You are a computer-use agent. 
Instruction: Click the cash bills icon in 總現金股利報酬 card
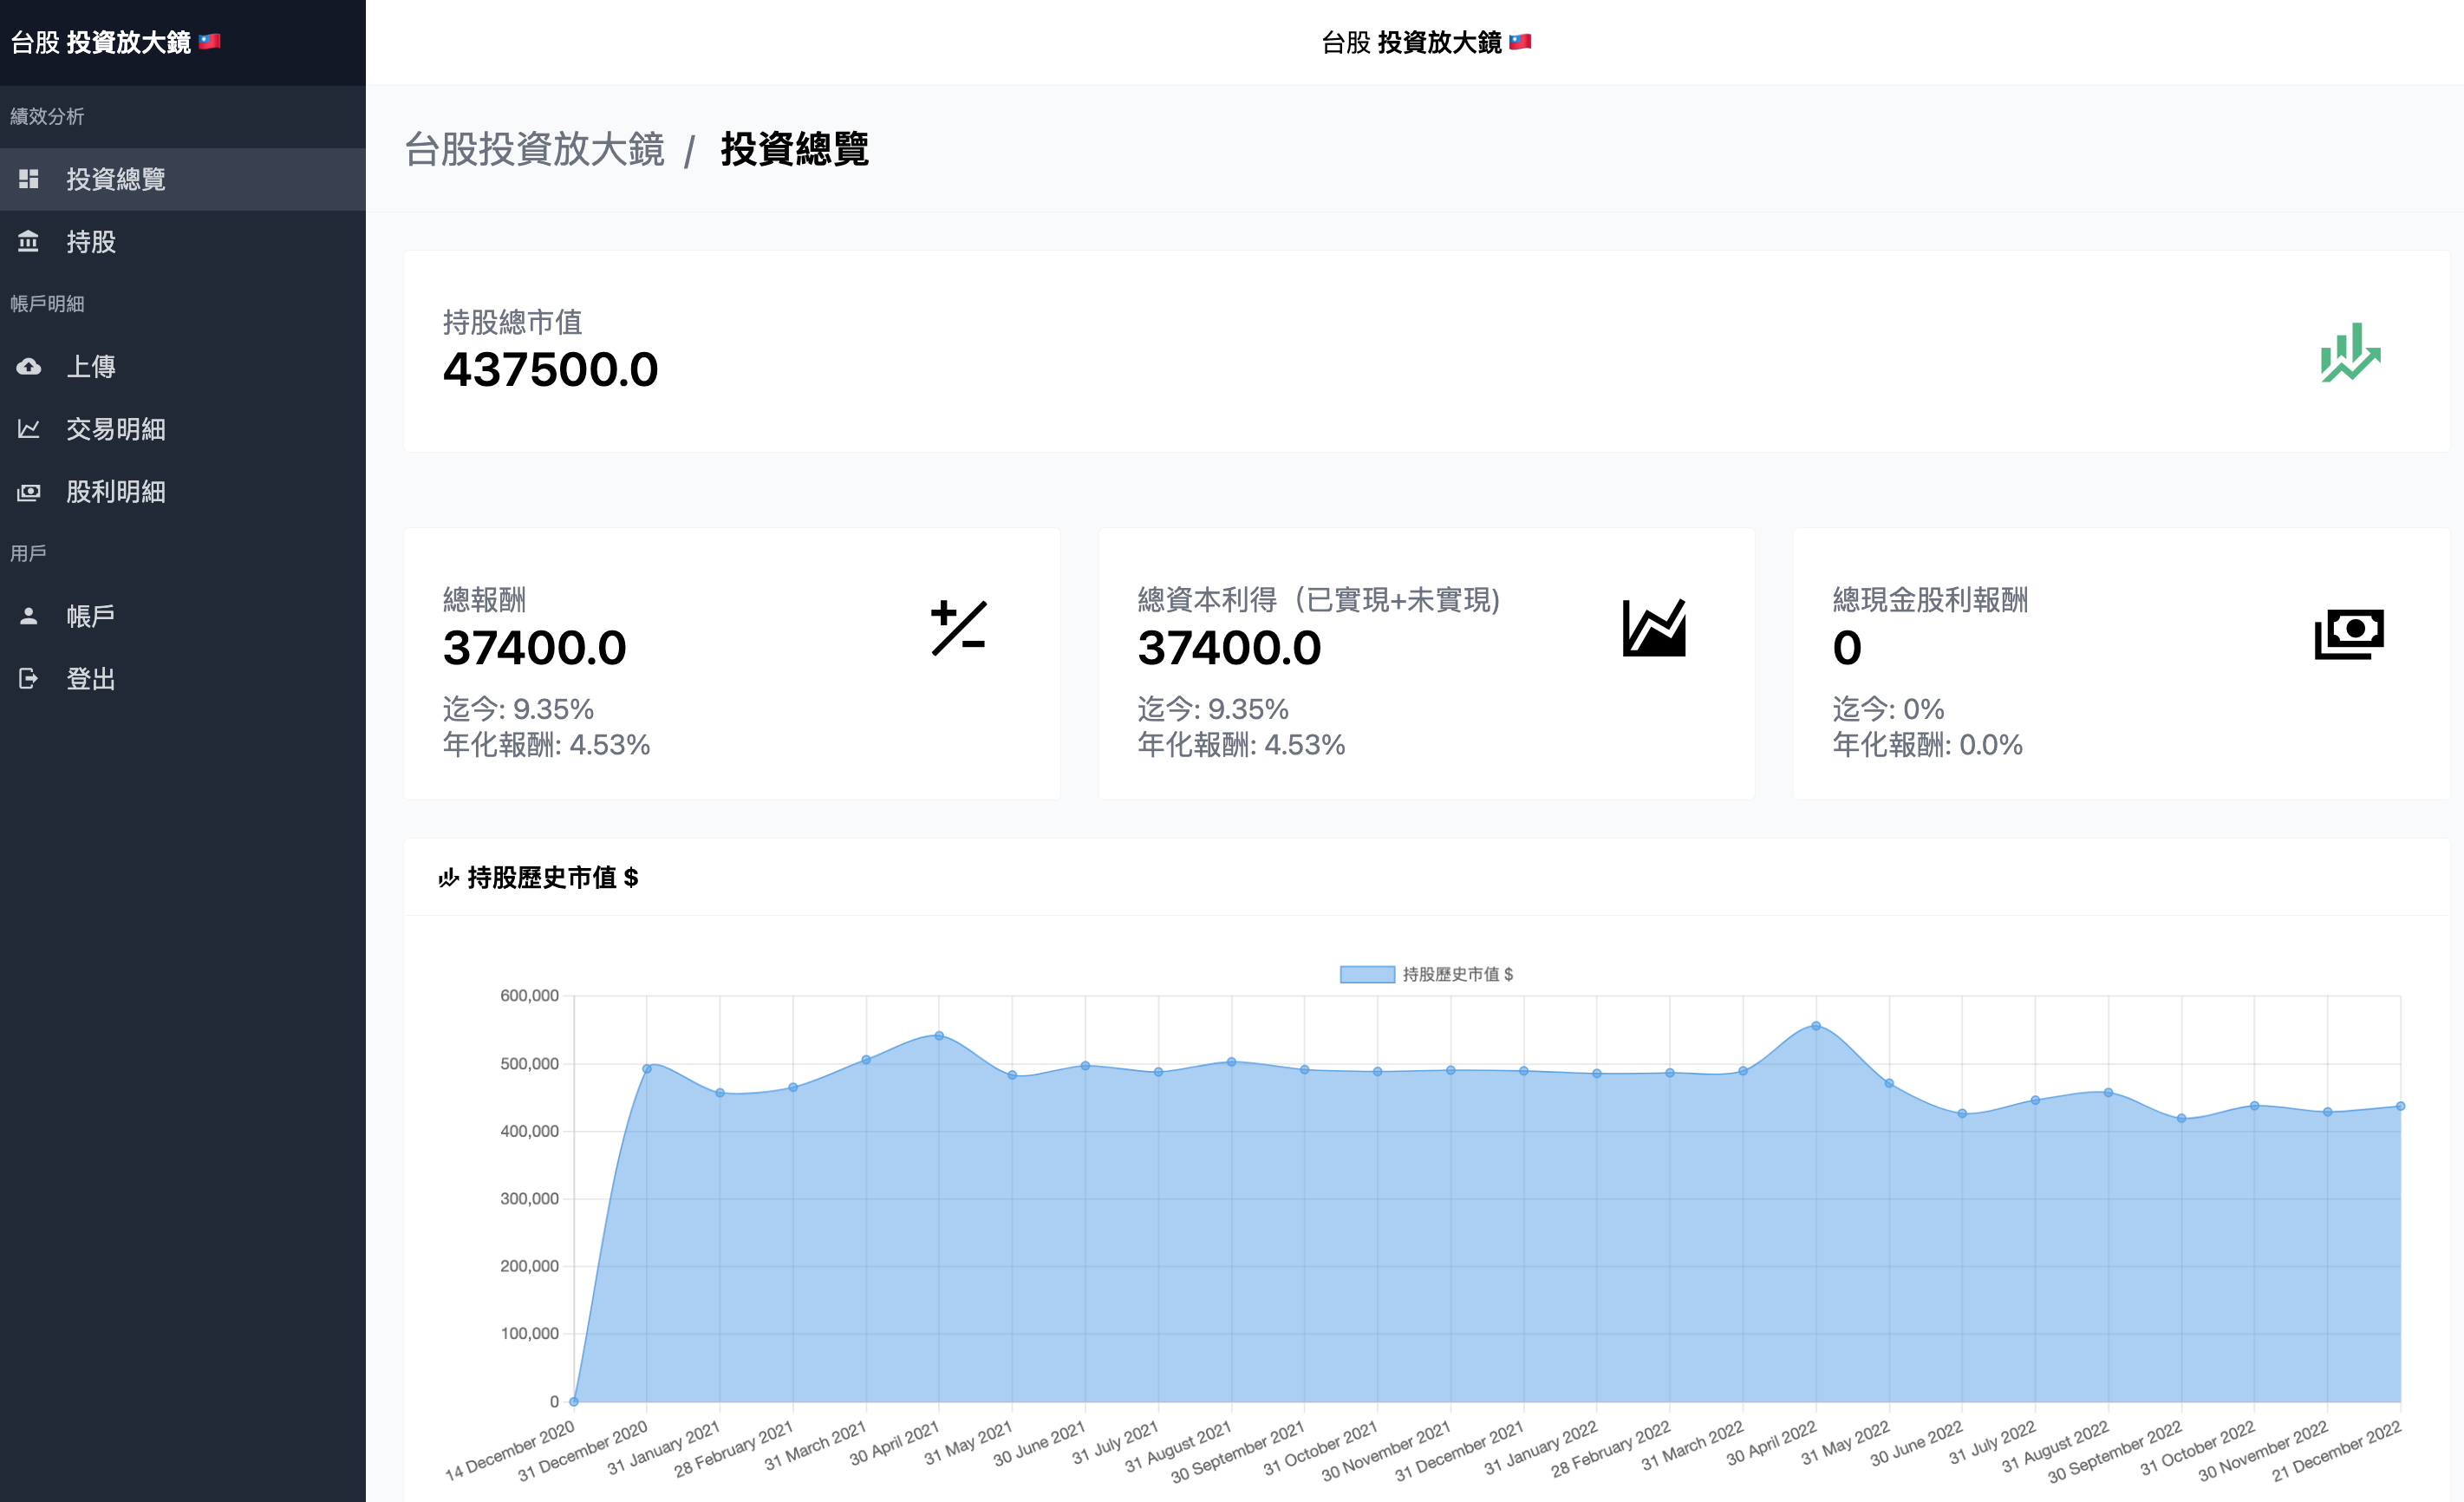click(2349, 634)
